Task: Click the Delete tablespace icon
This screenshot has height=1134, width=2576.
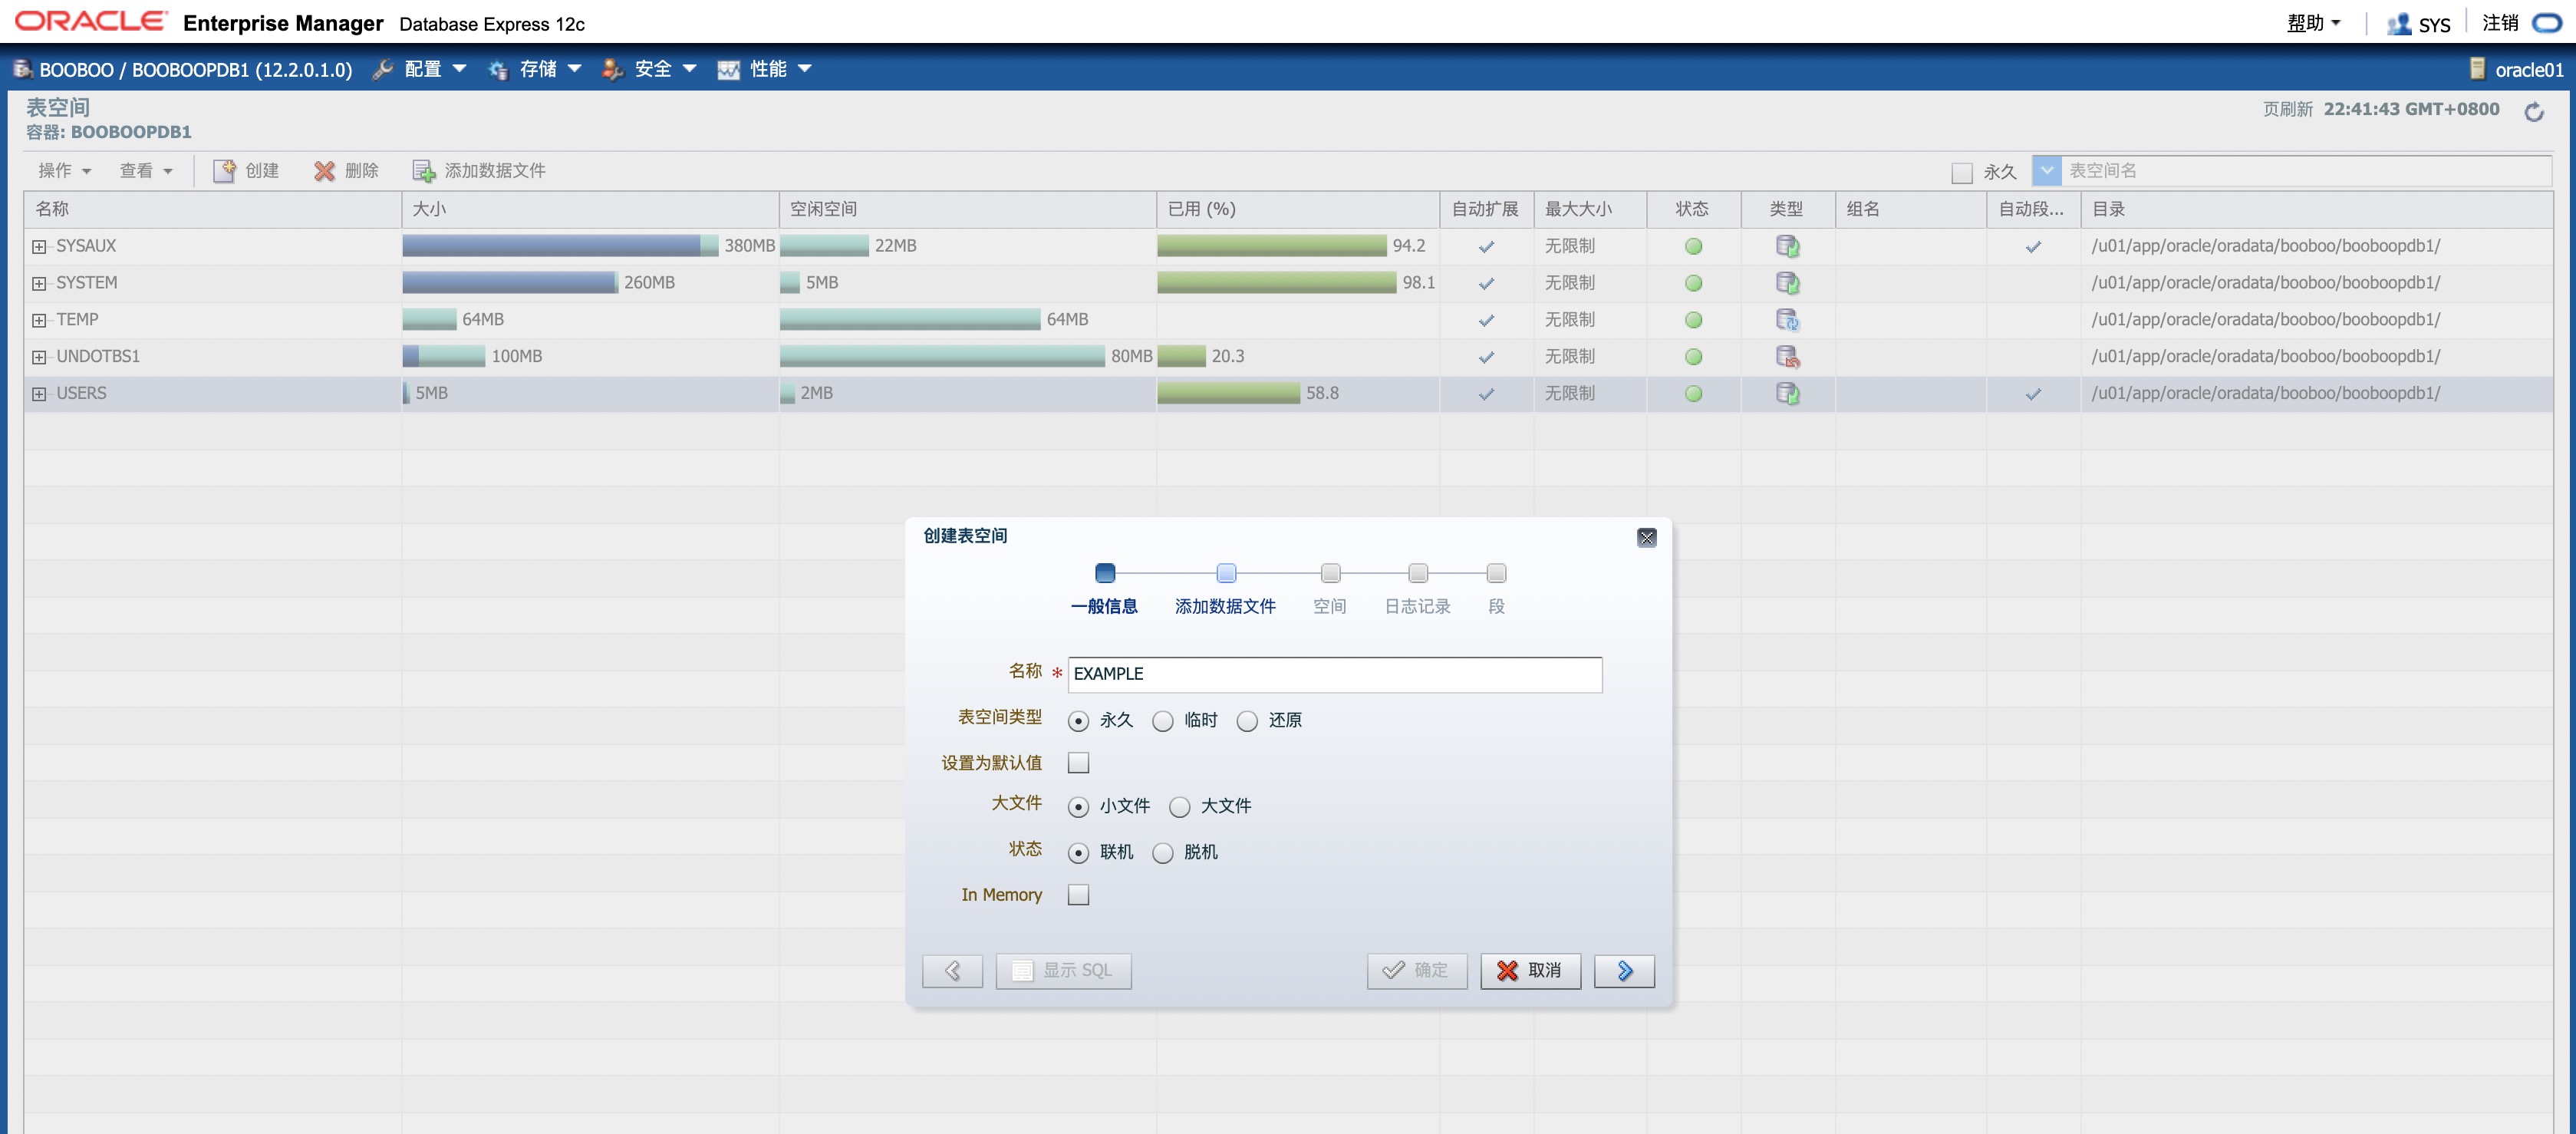Action: [x=324, y=171]
